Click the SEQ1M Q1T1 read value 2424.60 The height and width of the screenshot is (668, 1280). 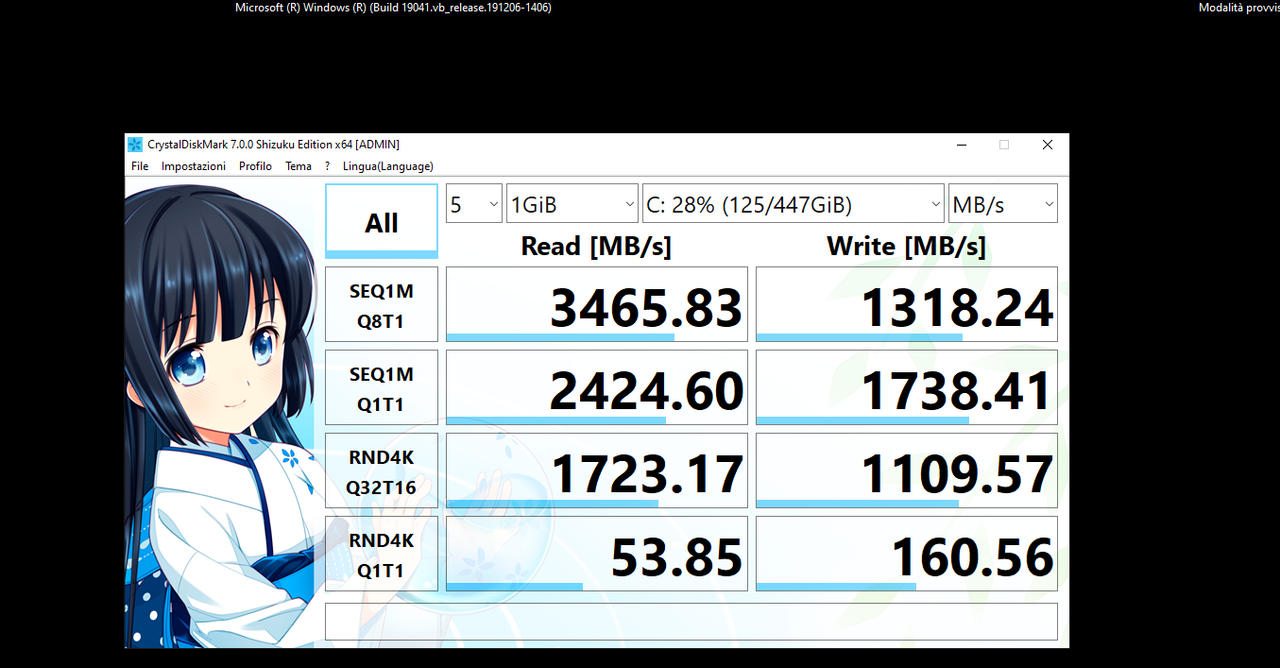[x=597, y=387]
